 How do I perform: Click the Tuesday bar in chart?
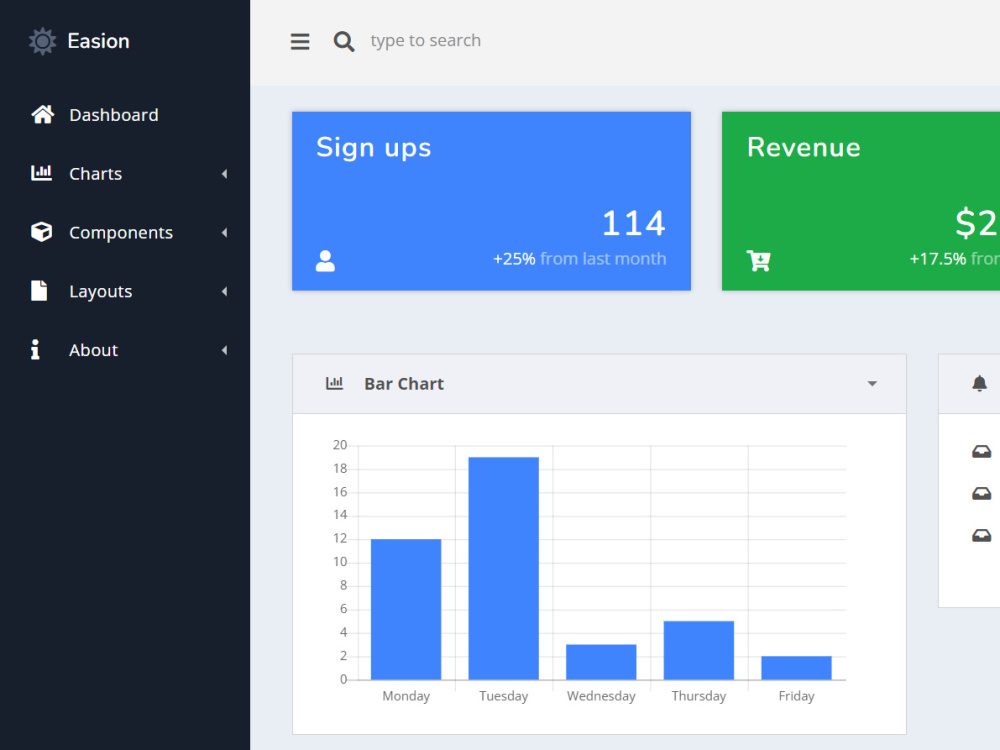click(503, 568)
